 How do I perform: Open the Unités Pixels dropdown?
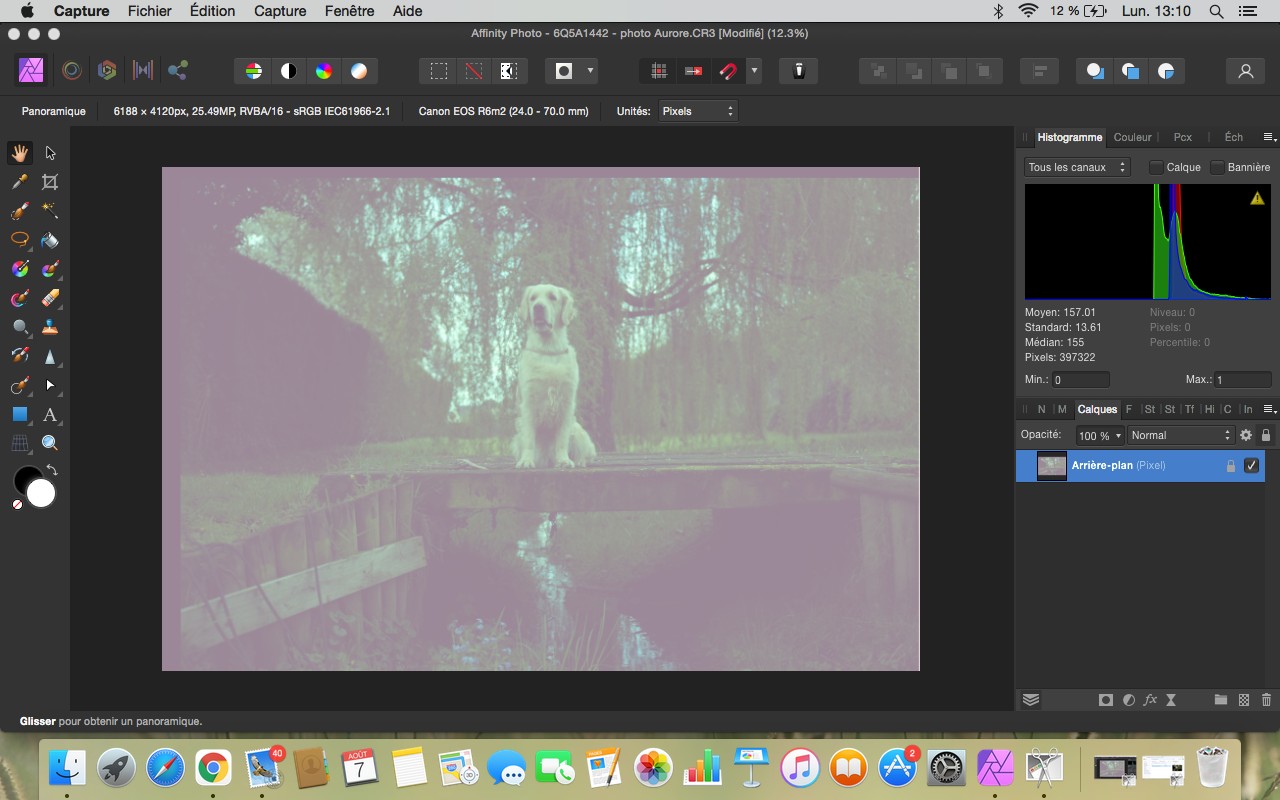point(698,111)
